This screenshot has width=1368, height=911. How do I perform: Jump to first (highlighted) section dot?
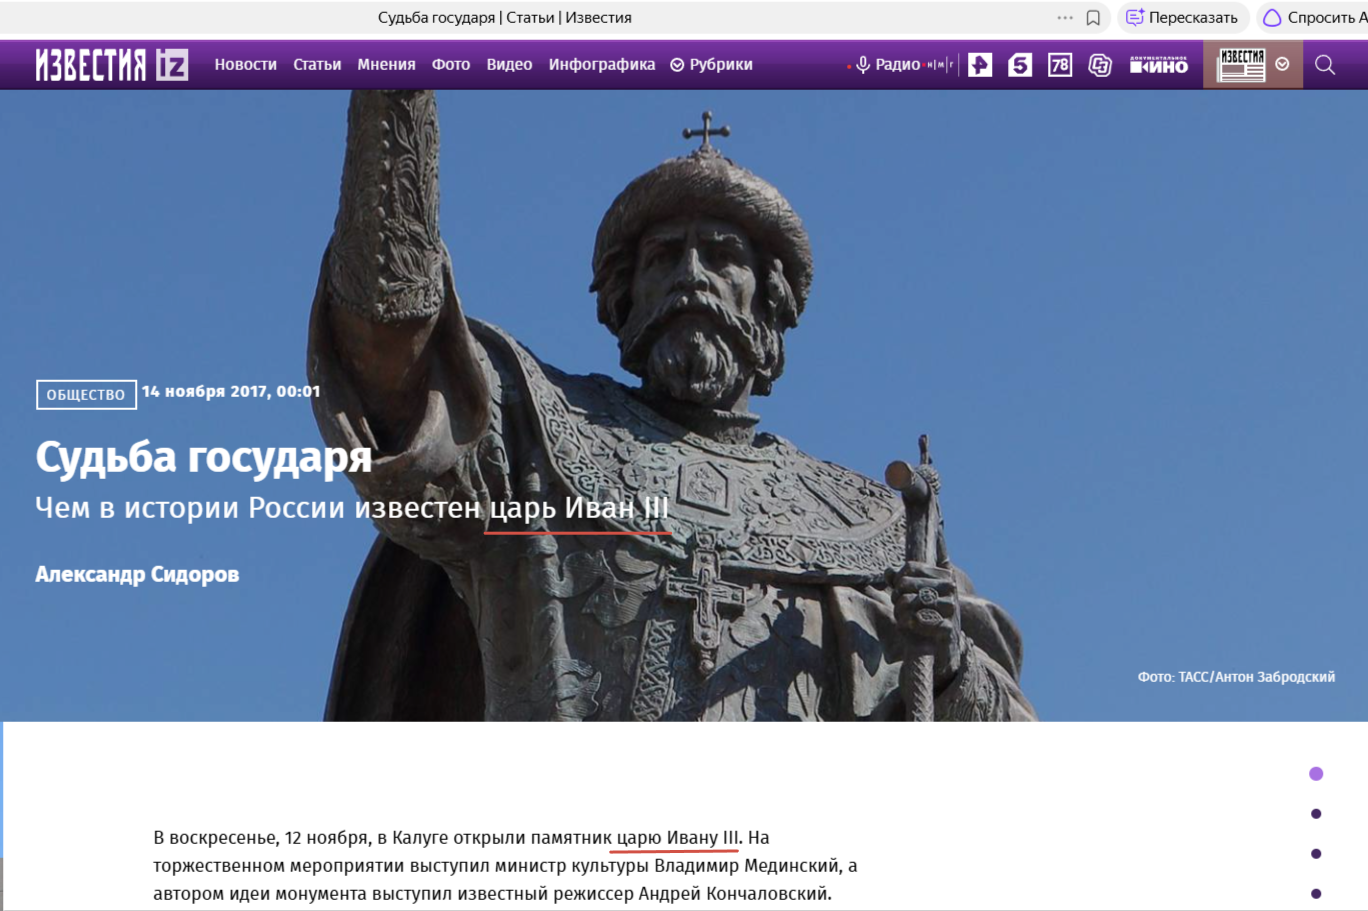pos(1316,773)
